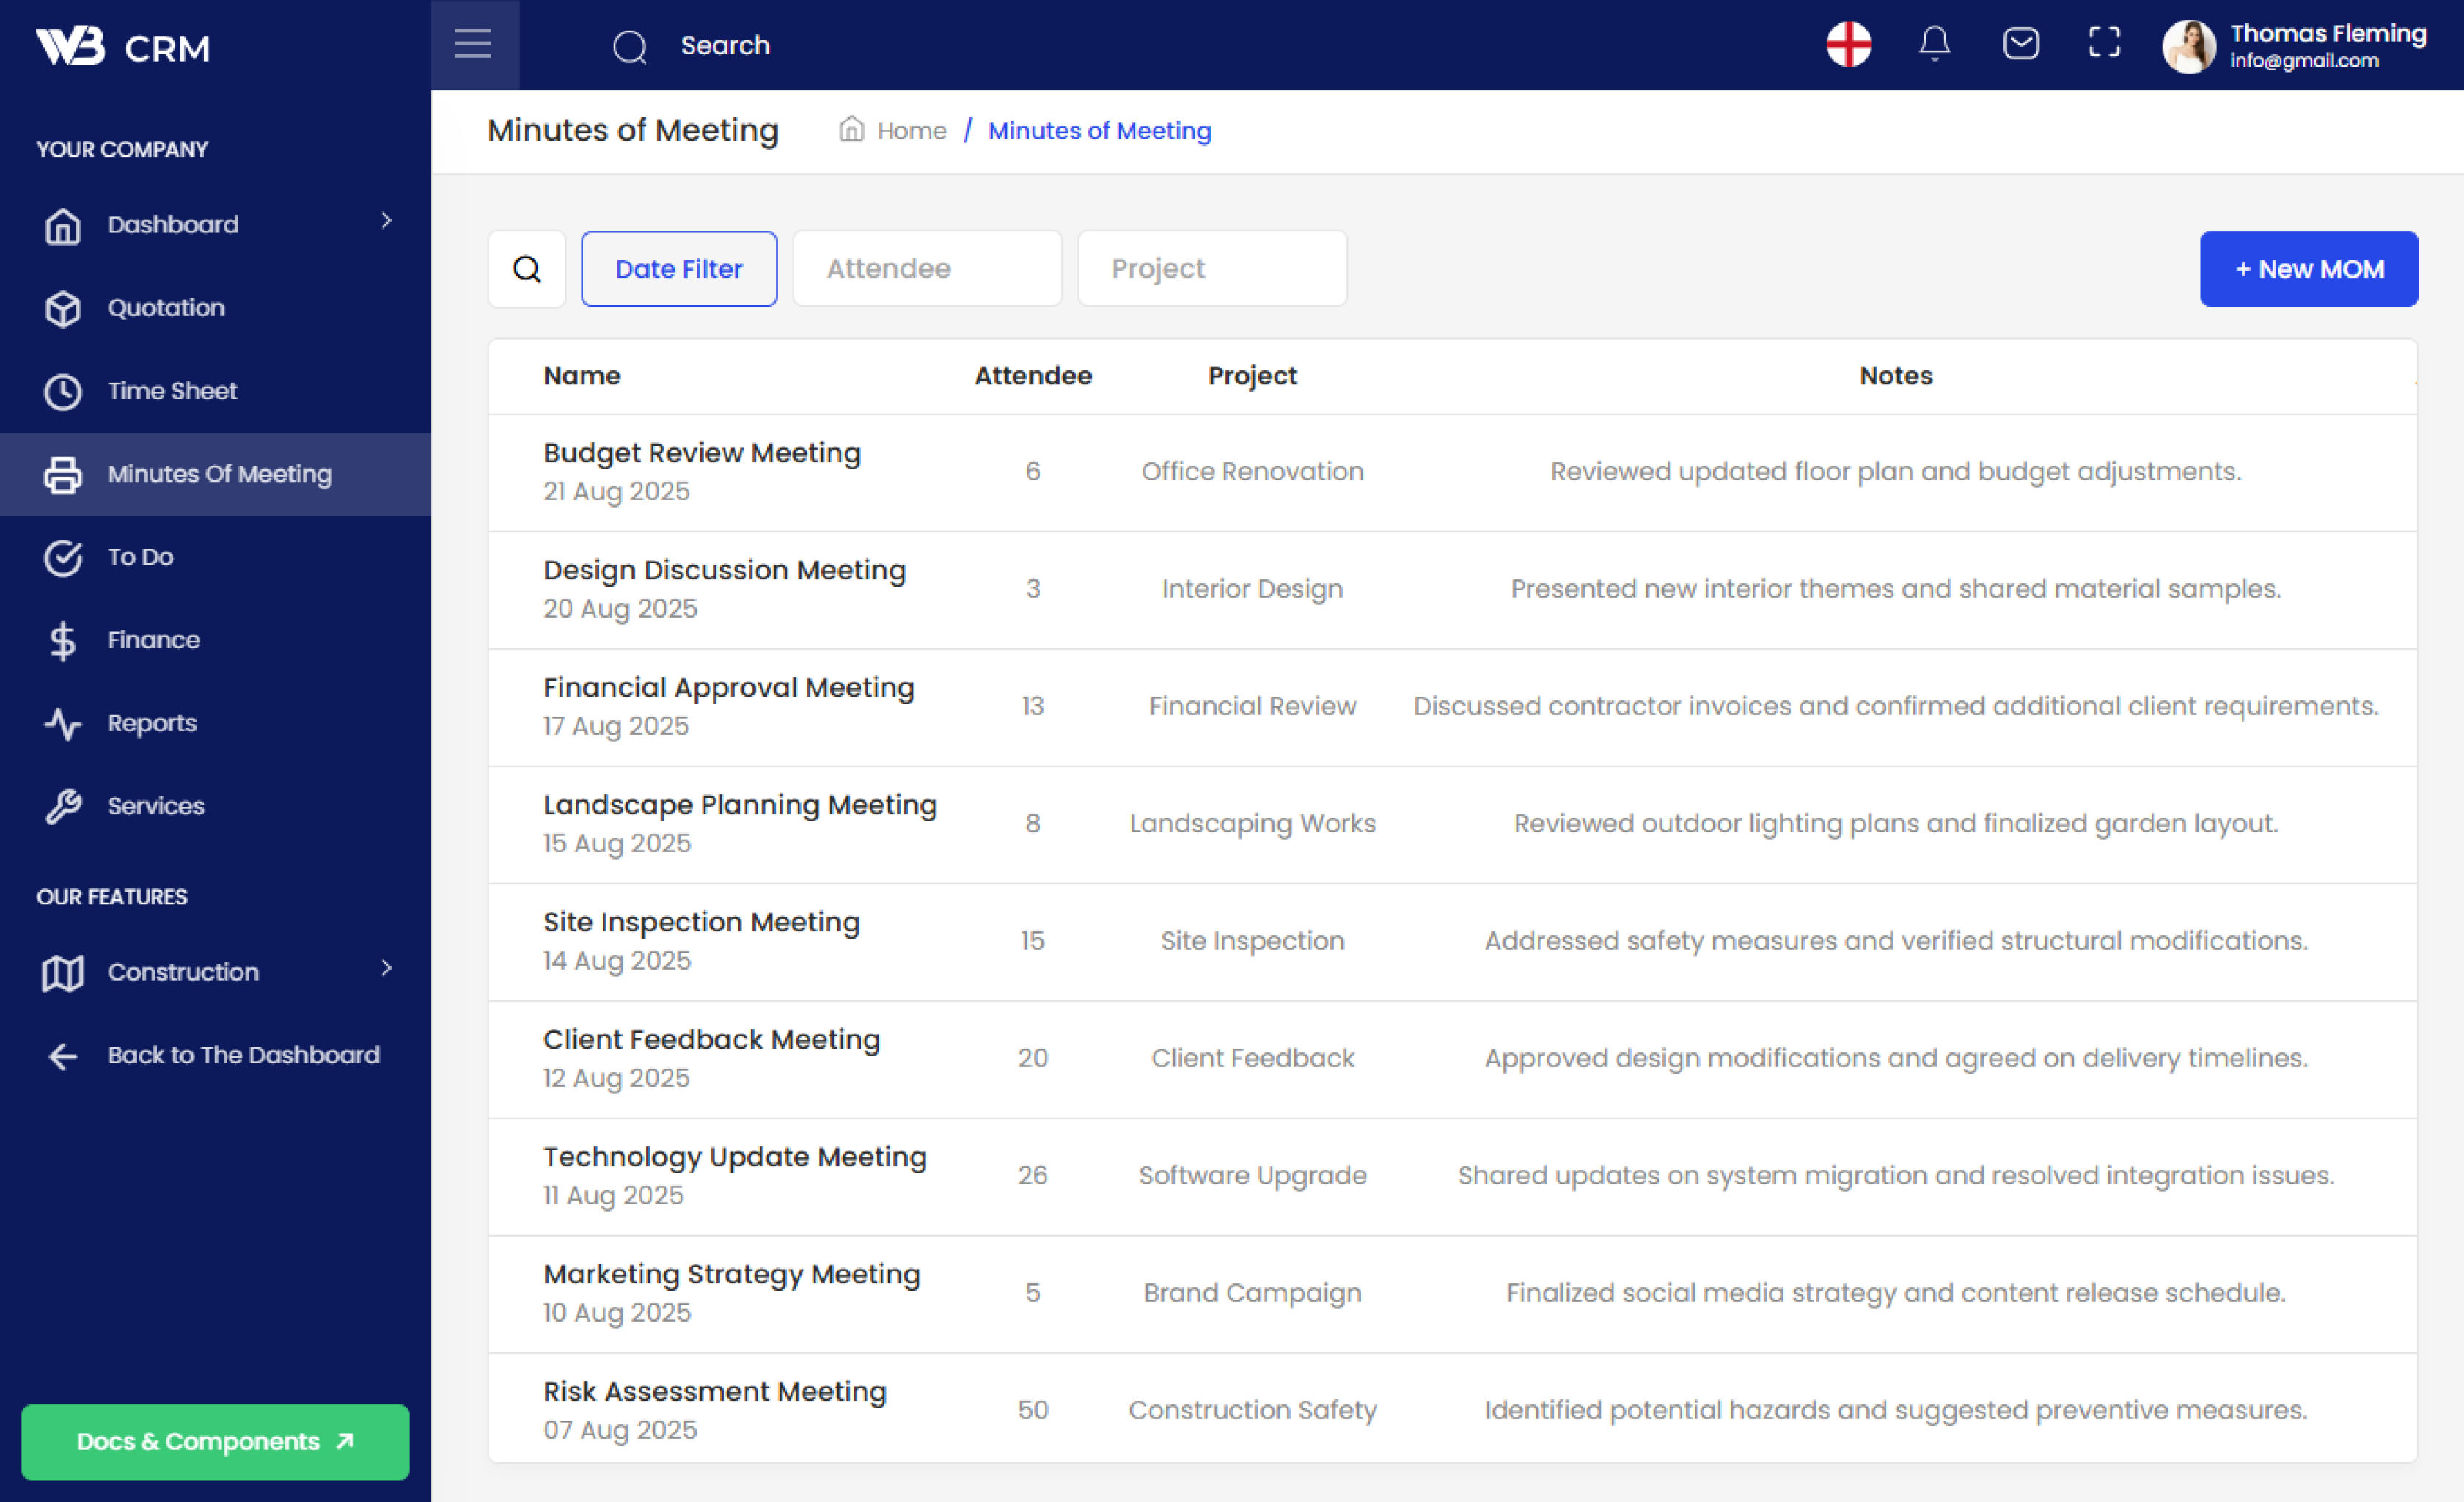Open the Docs & Components link

tap(215, 1441)
